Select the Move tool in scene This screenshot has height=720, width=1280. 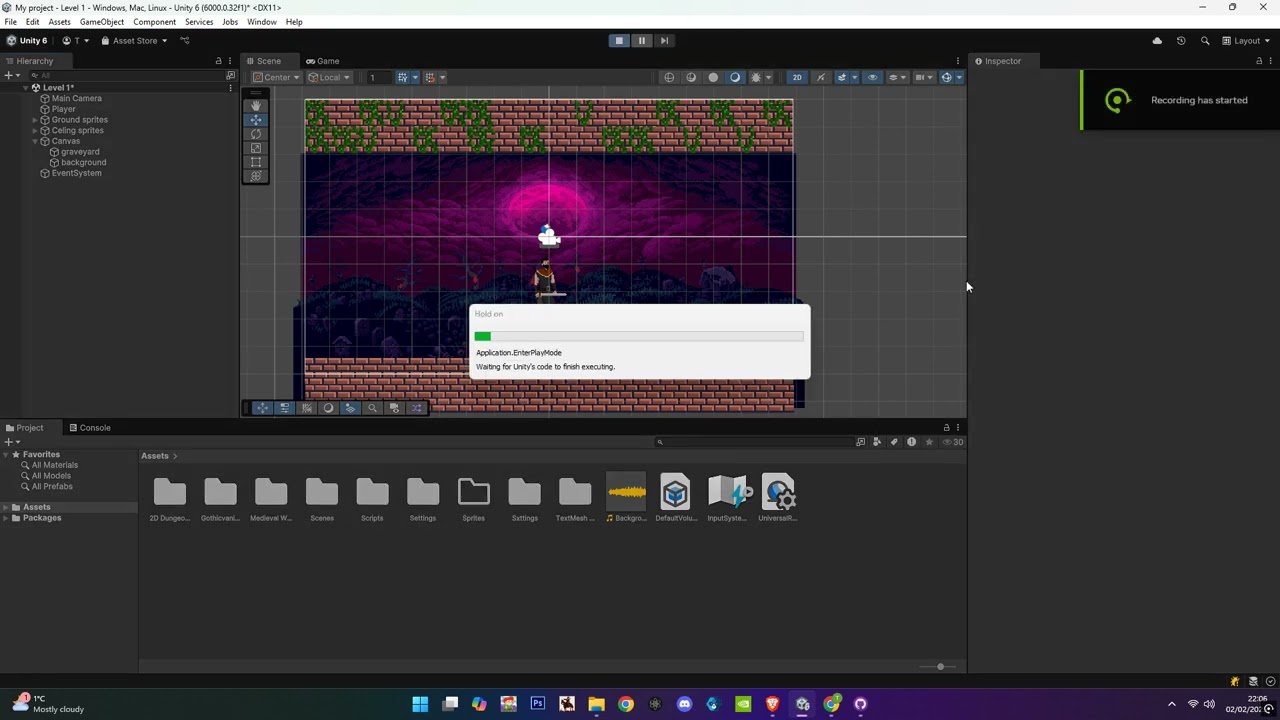[256, 119]
